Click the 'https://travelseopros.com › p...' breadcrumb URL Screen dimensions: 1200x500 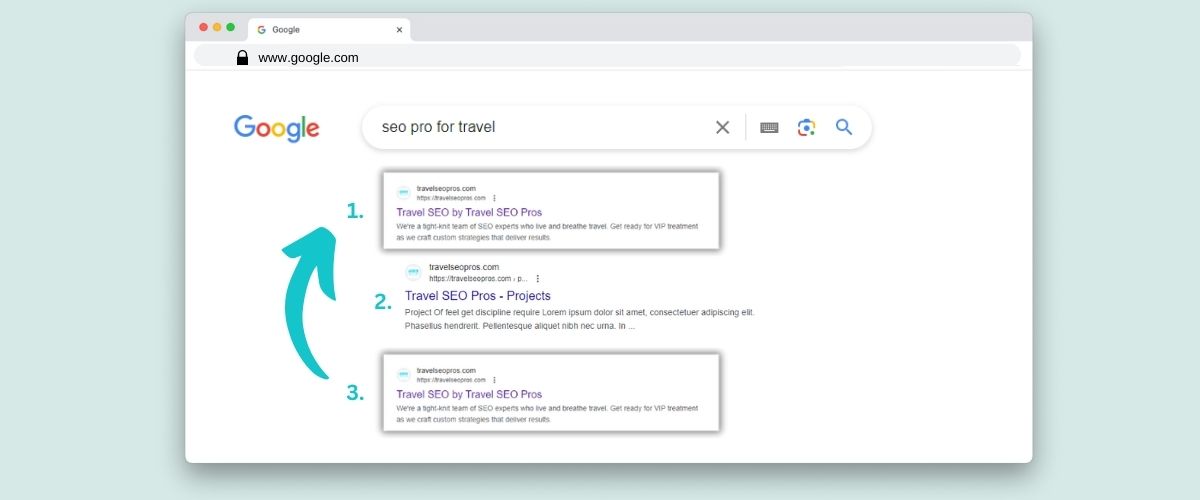[x=478, y=278]
